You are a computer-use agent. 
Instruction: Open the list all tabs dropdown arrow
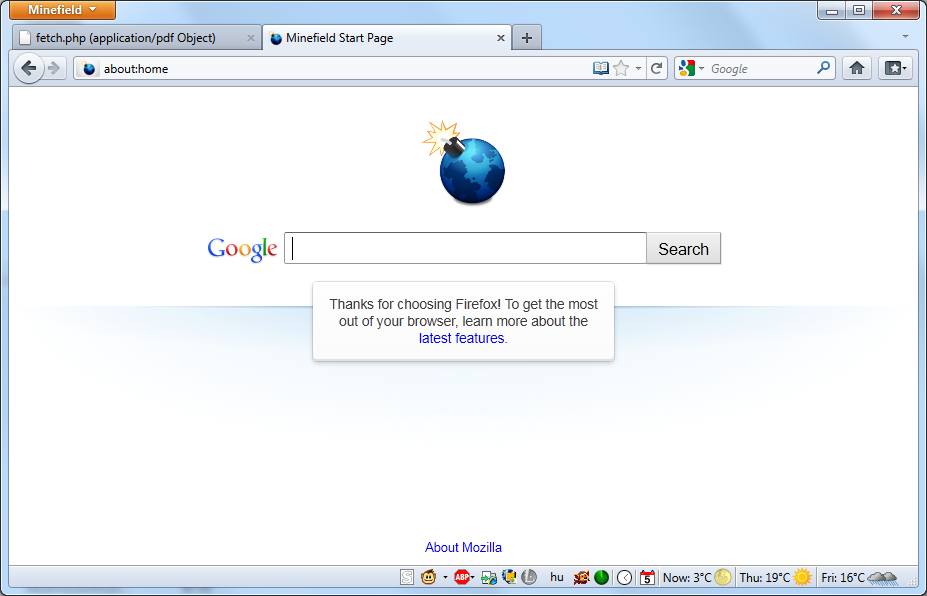point(905,37)
